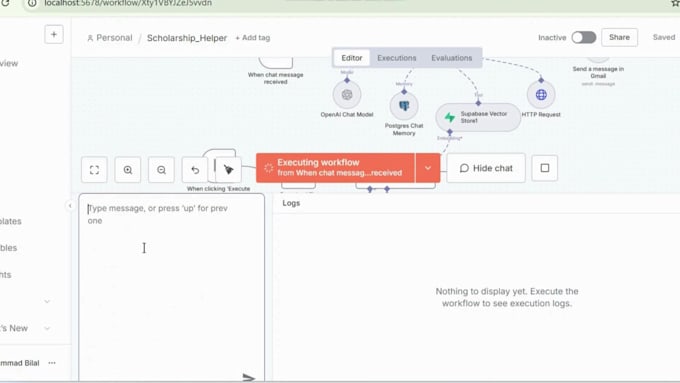The height and width of the screenshot is (383, 680).
Task: Open the Personal project breadcrumb
Action: [x=109, y=38]
